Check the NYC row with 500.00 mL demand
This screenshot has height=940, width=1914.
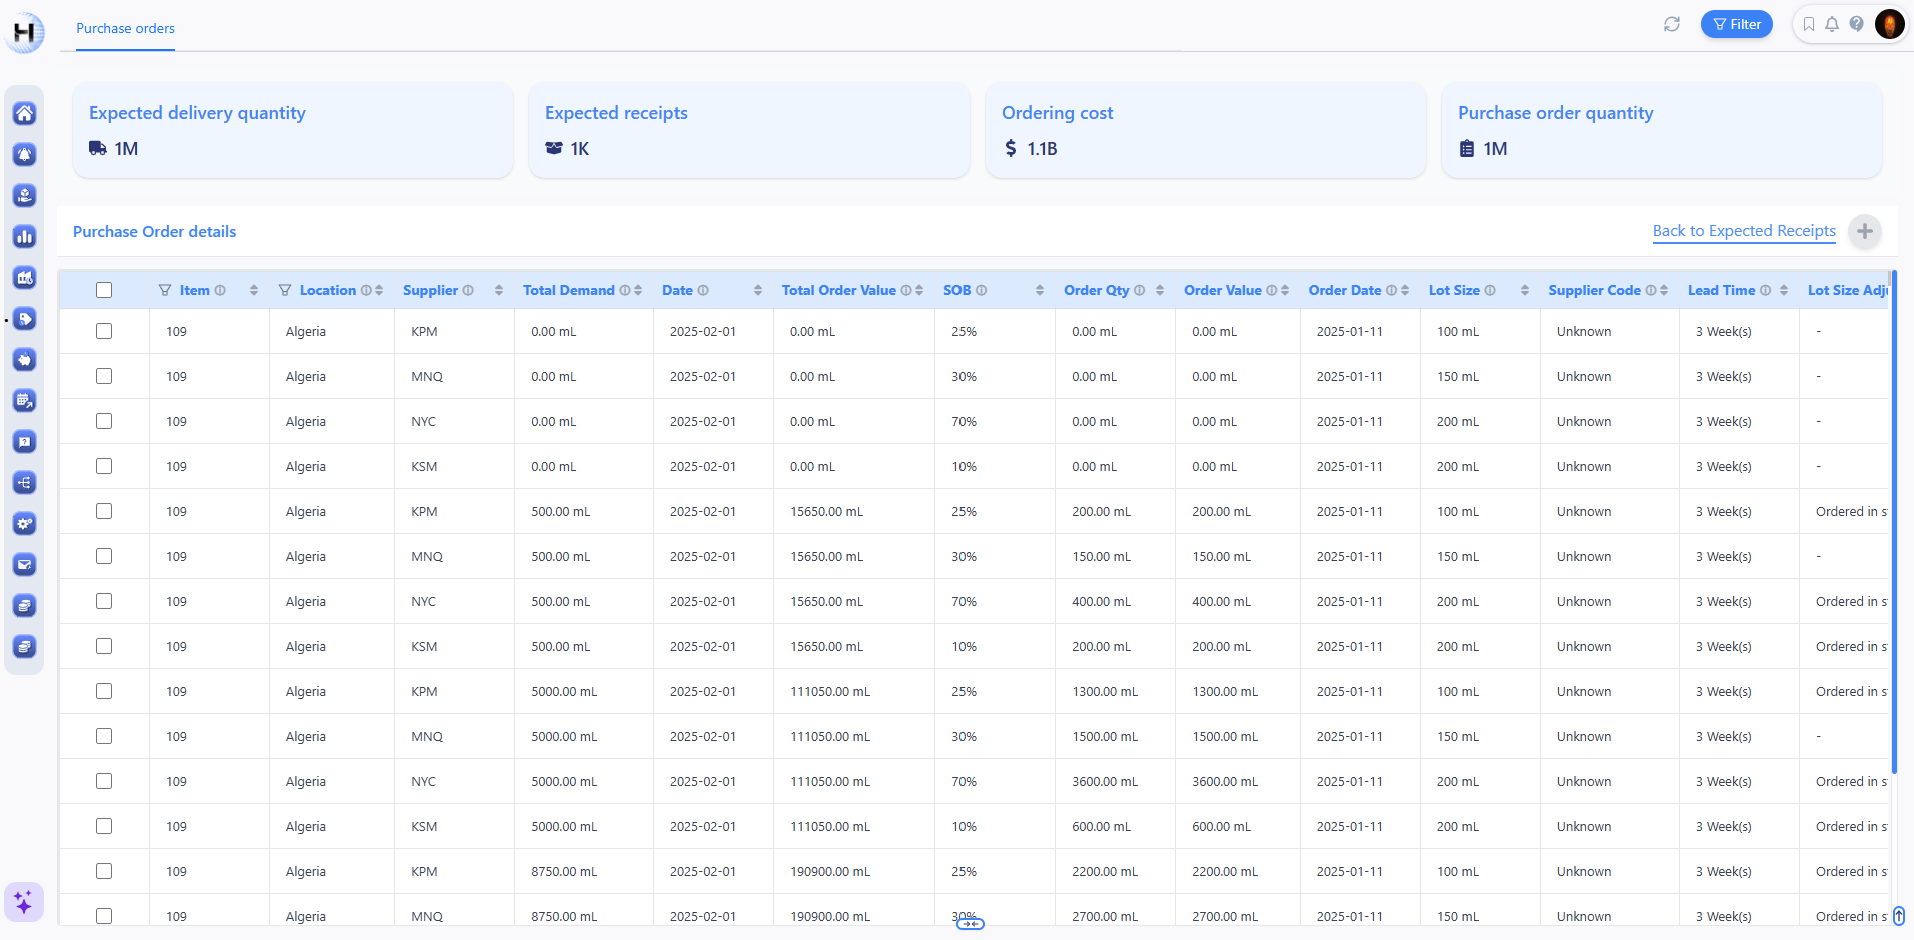[x=104, y=601]
